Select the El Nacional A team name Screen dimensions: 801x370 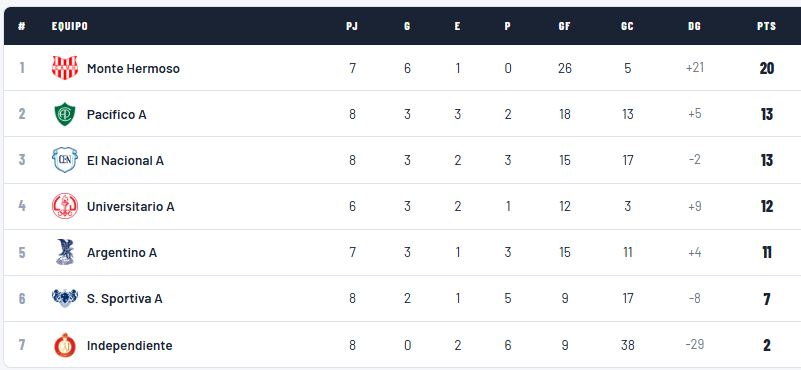(125, 160)
